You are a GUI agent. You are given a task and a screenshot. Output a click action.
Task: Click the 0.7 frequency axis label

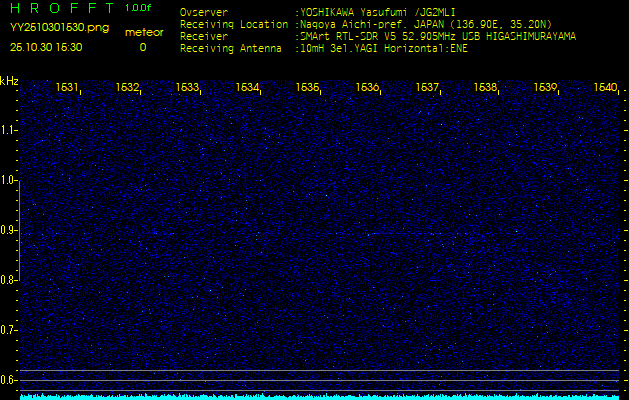tap(9, 330)
